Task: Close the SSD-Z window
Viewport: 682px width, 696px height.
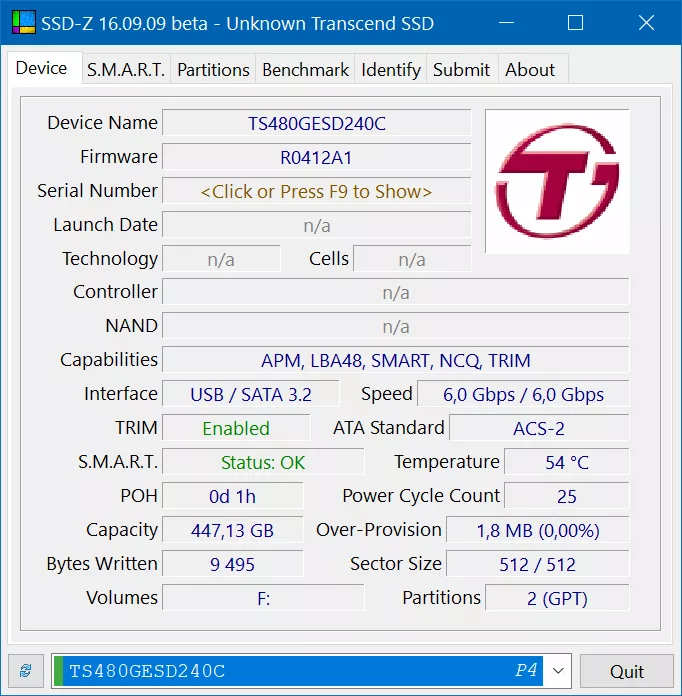Action: coord(646,23)
